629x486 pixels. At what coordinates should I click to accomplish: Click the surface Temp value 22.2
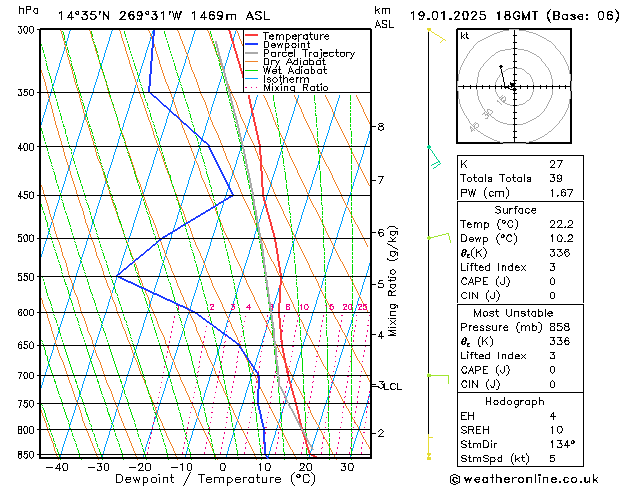pos(561,224)
